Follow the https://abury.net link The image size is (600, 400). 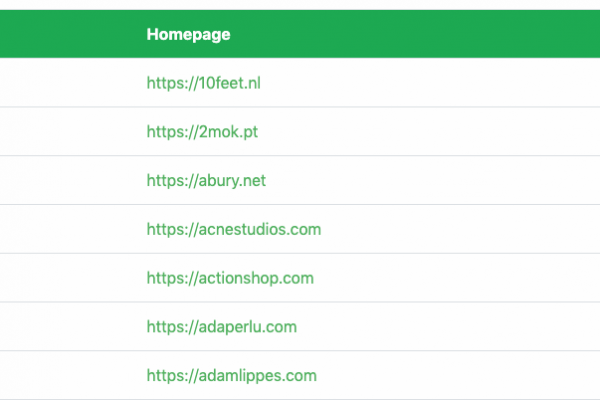click(206, 181)
